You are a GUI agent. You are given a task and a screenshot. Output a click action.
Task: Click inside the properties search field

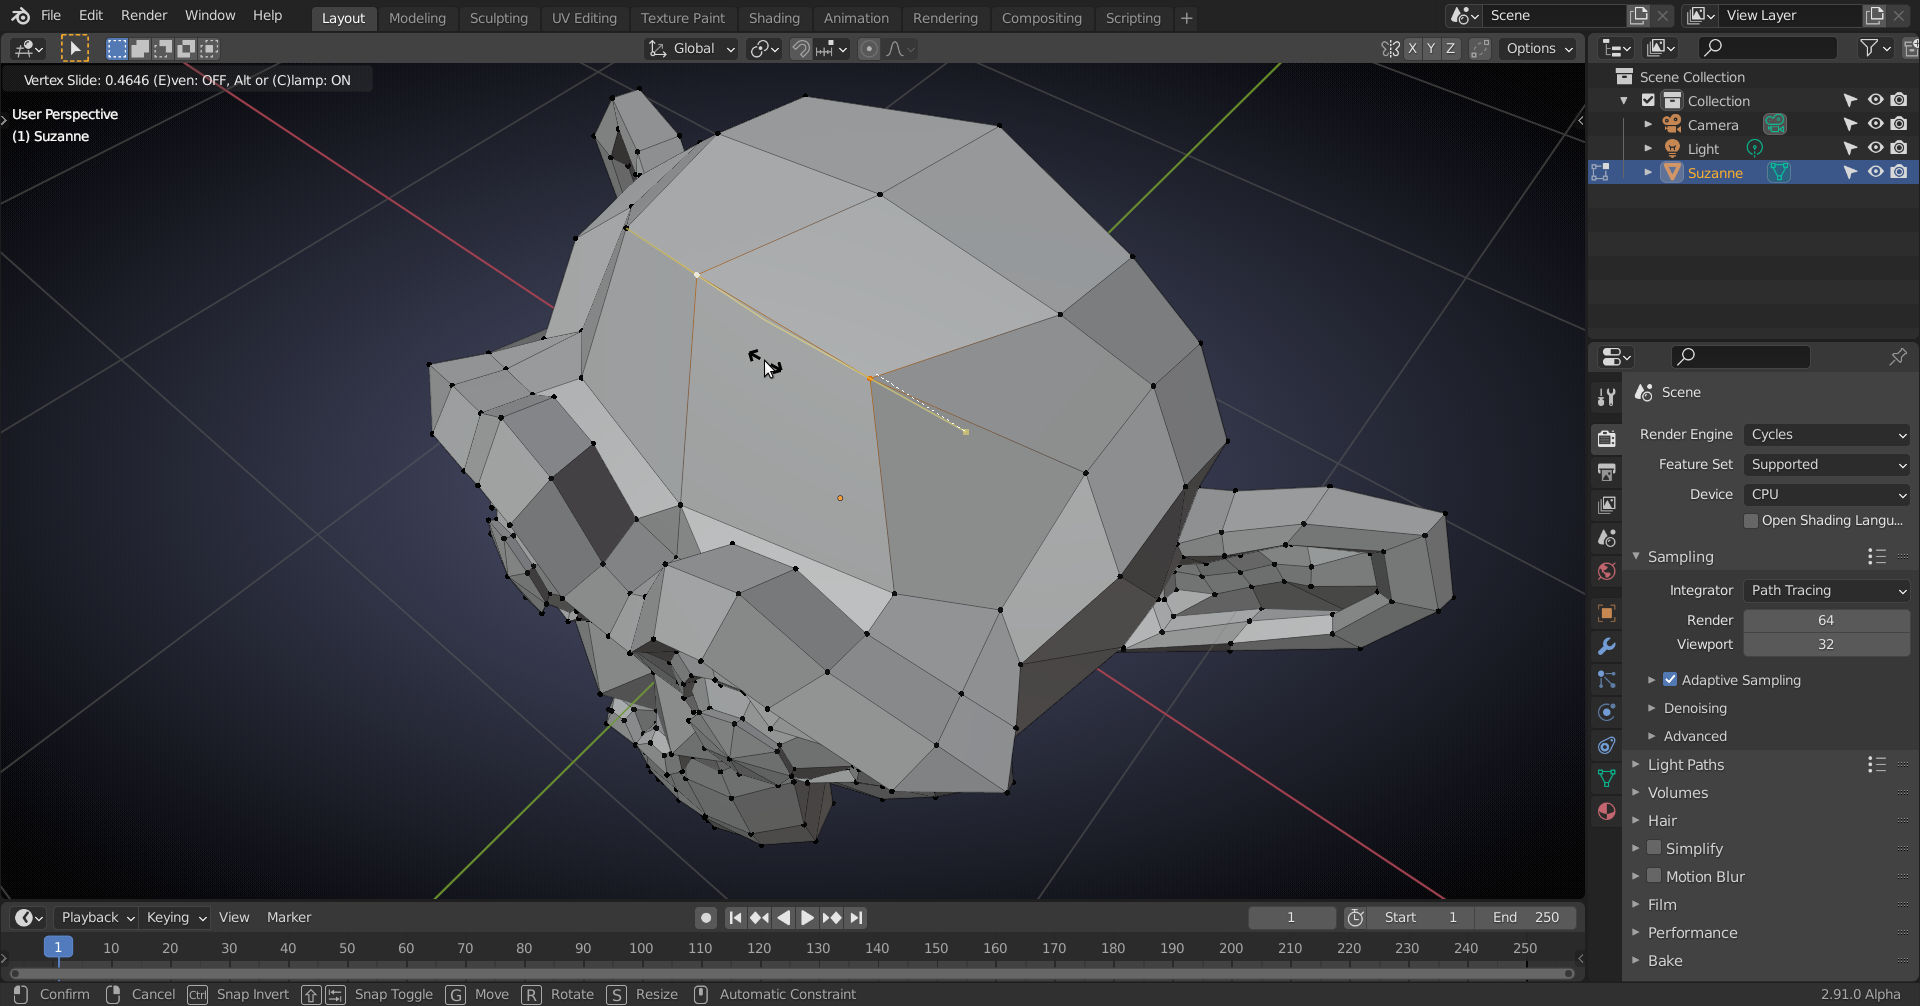click(1740, 356)
